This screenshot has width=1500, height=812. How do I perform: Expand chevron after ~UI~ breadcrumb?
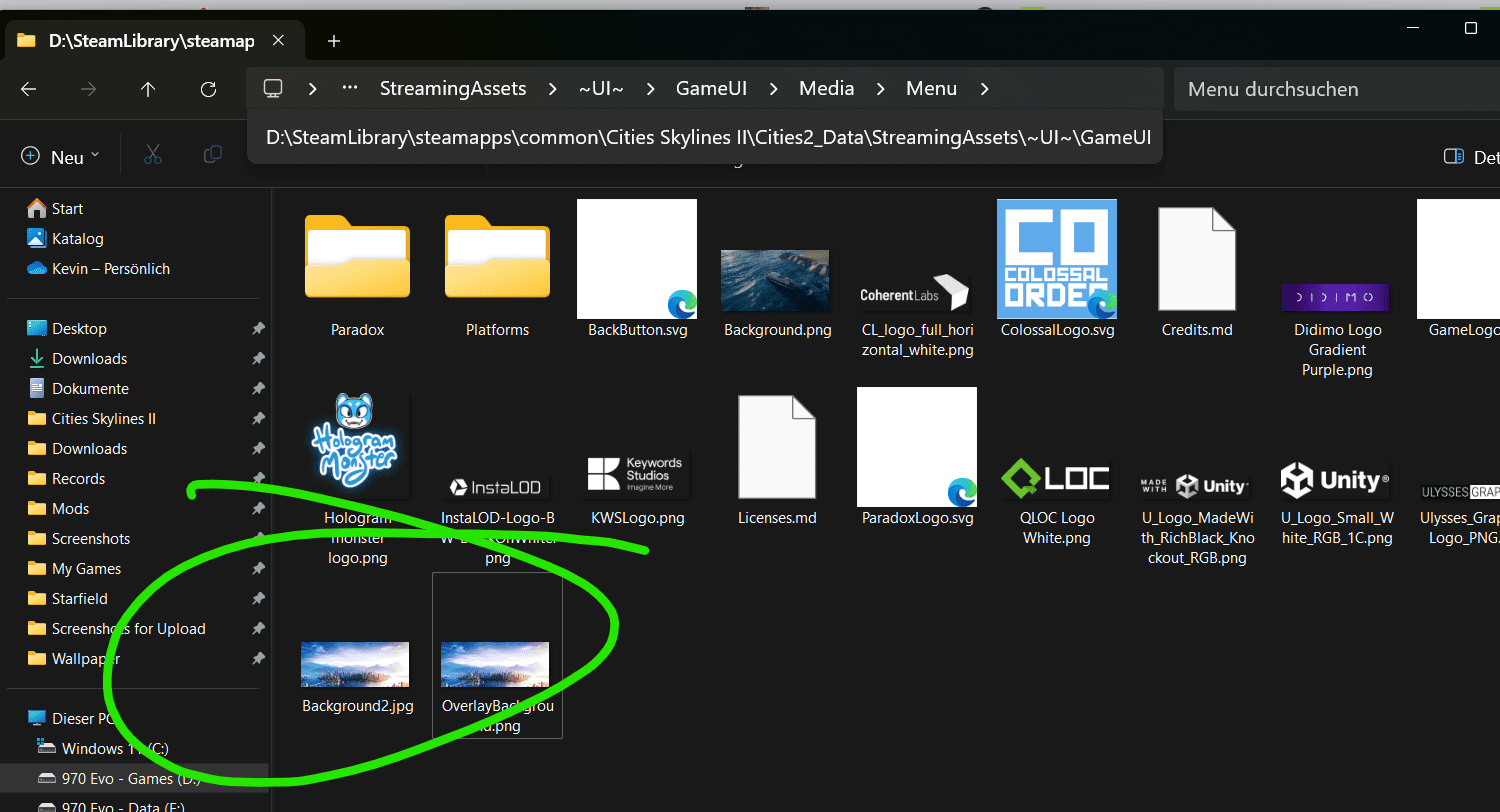pos(651,89)
